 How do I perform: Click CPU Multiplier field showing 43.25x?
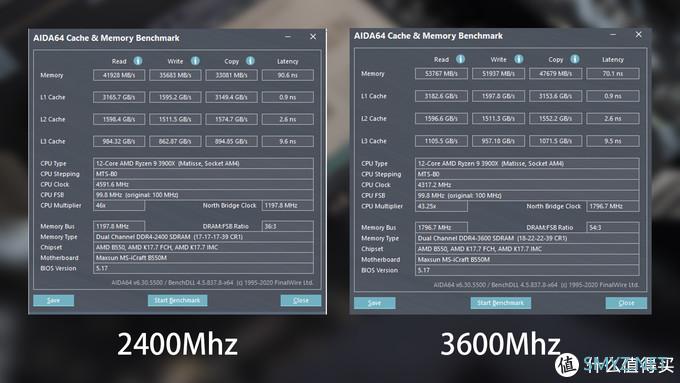pos(441,206)
